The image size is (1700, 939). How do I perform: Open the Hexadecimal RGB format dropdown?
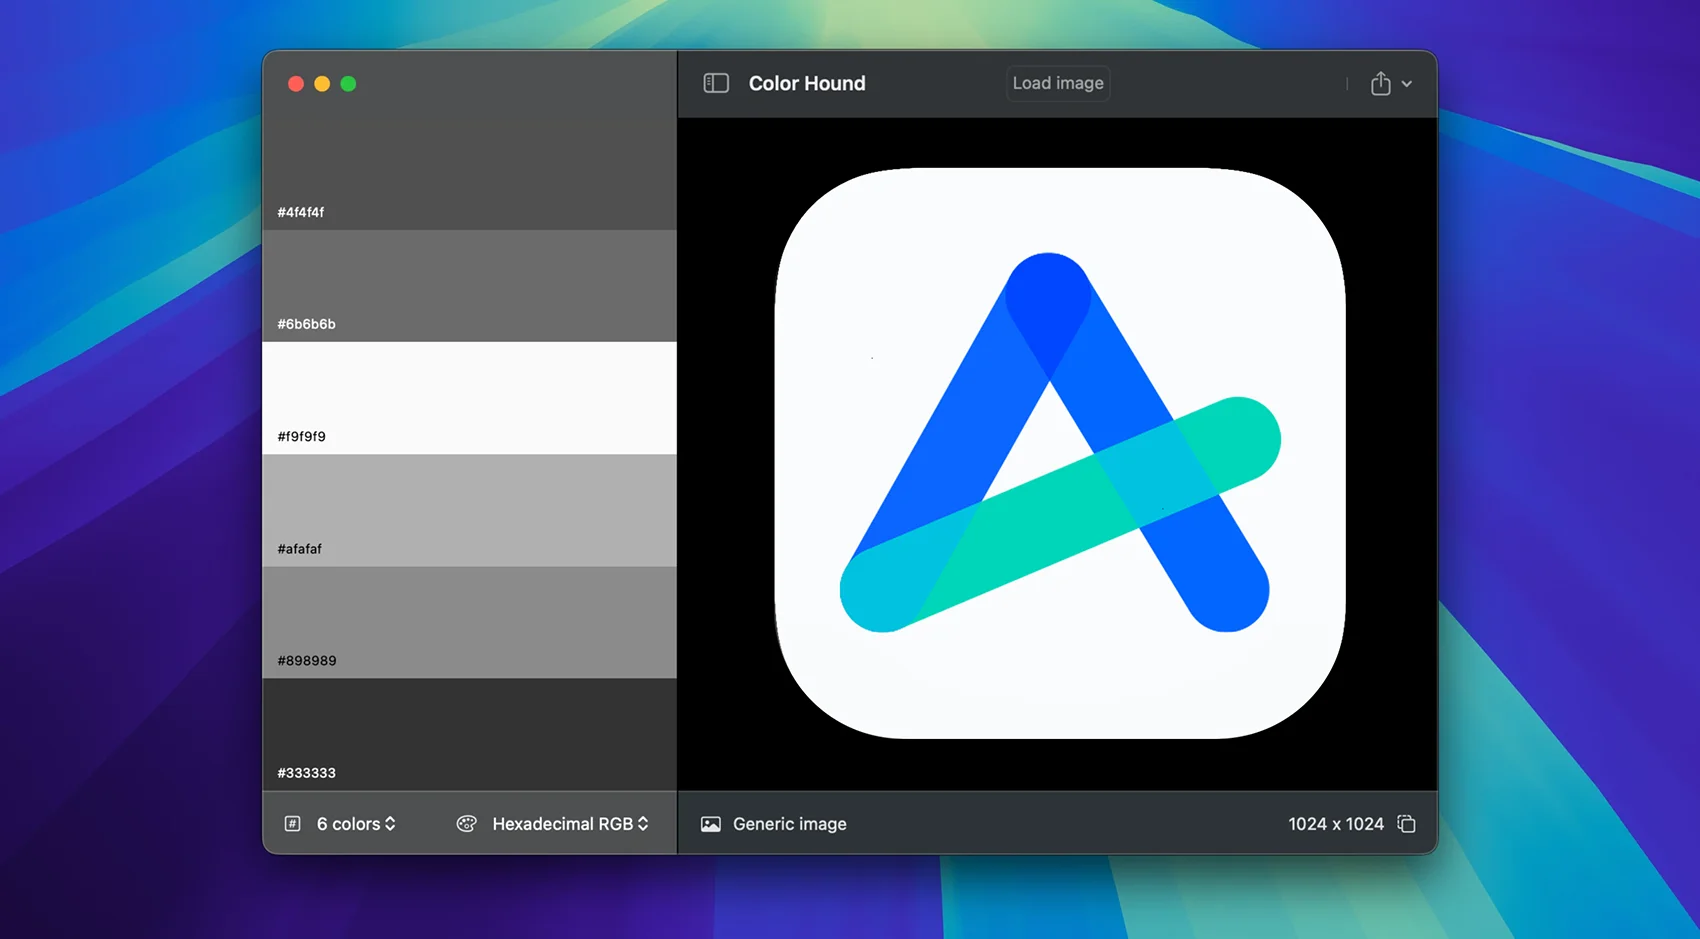coord(570,824)
